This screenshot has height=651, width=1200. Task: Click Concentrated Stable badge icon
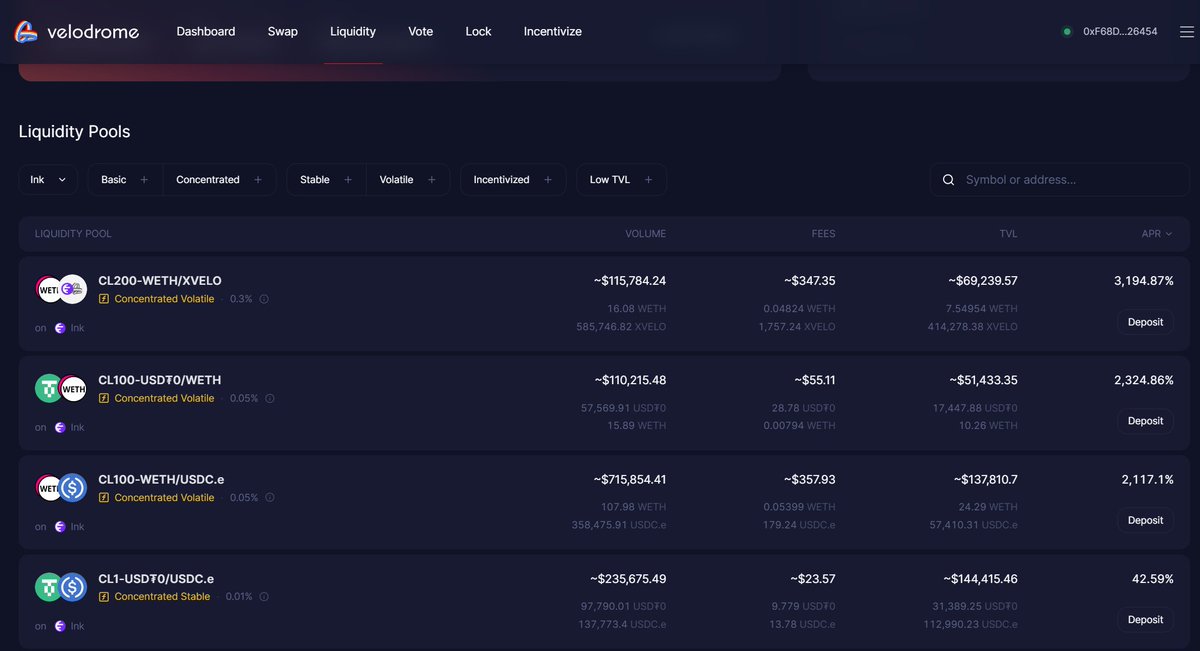click(x=104, y=597)
